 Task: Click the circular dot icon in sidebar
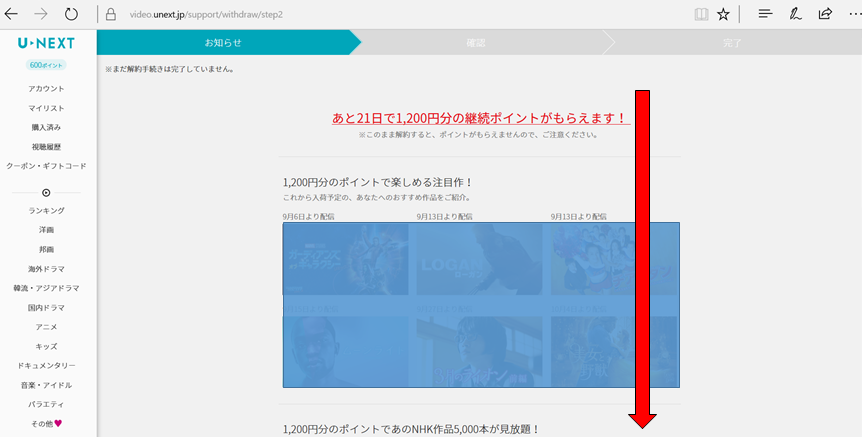[46, 193]
